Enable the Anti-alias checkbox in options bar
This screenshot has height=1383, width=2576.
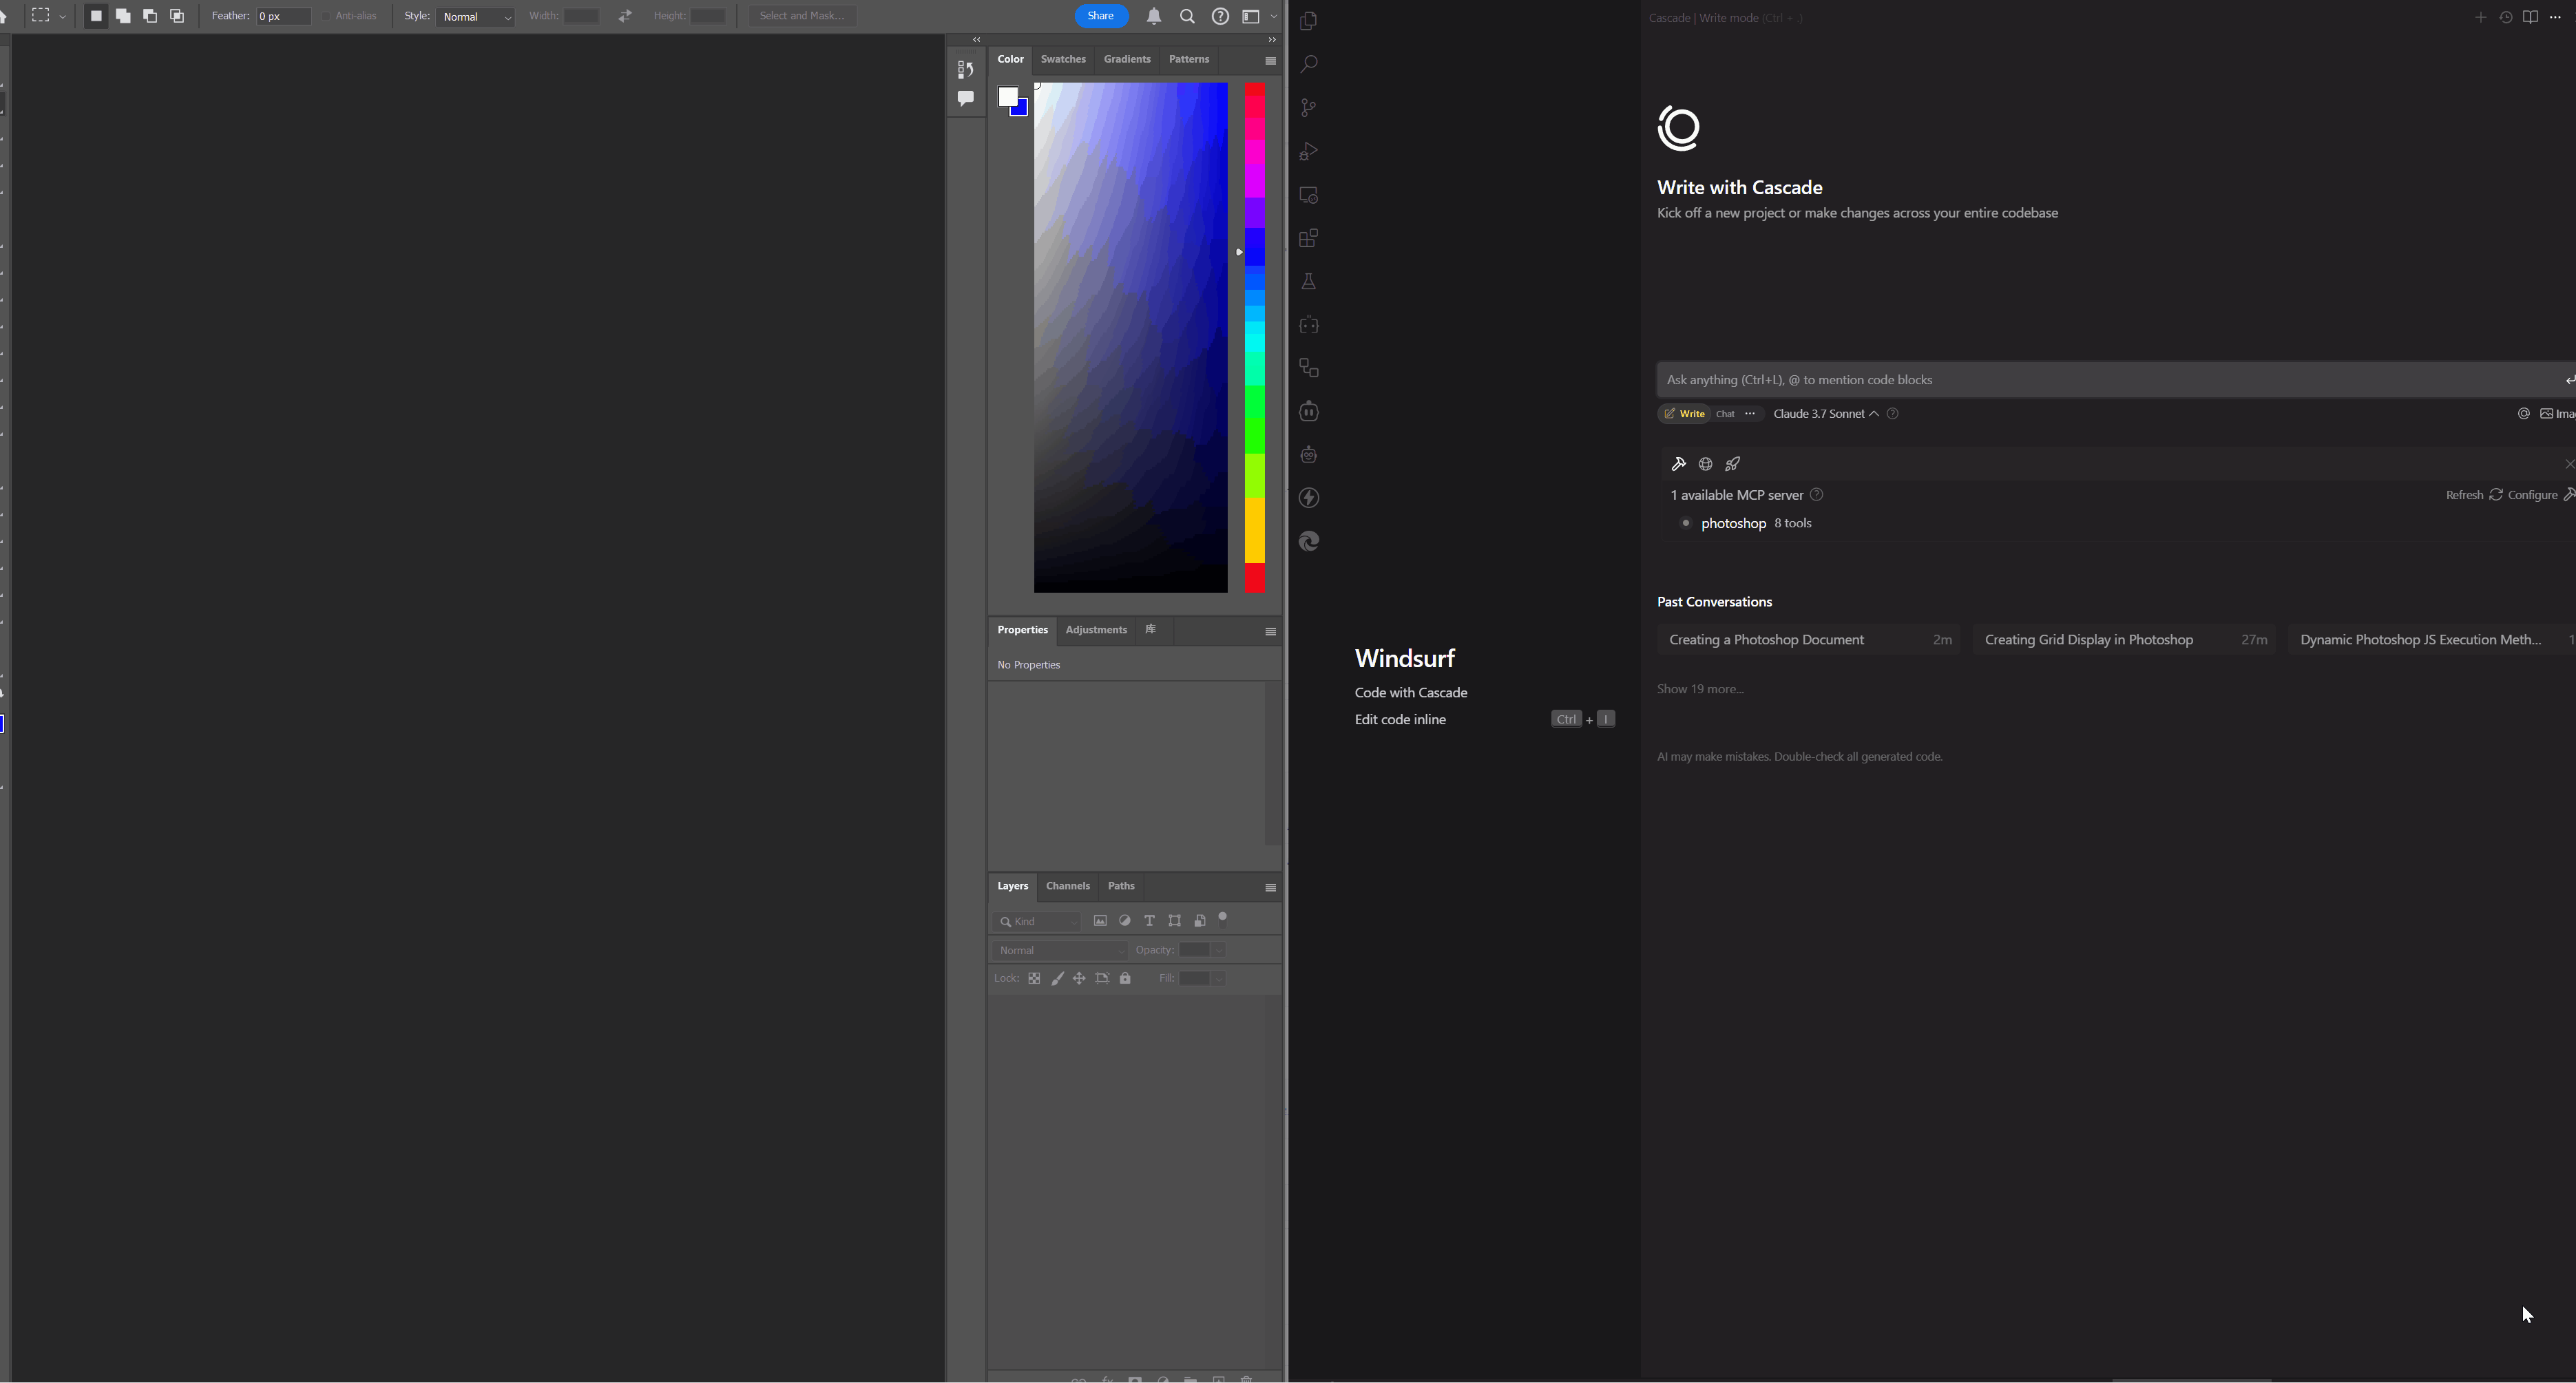point(324,15)
